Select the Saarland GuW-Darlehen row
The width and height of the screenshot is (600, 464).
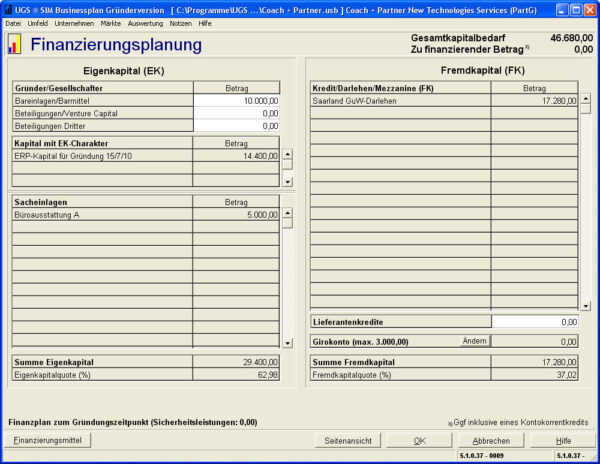[444, 101]
